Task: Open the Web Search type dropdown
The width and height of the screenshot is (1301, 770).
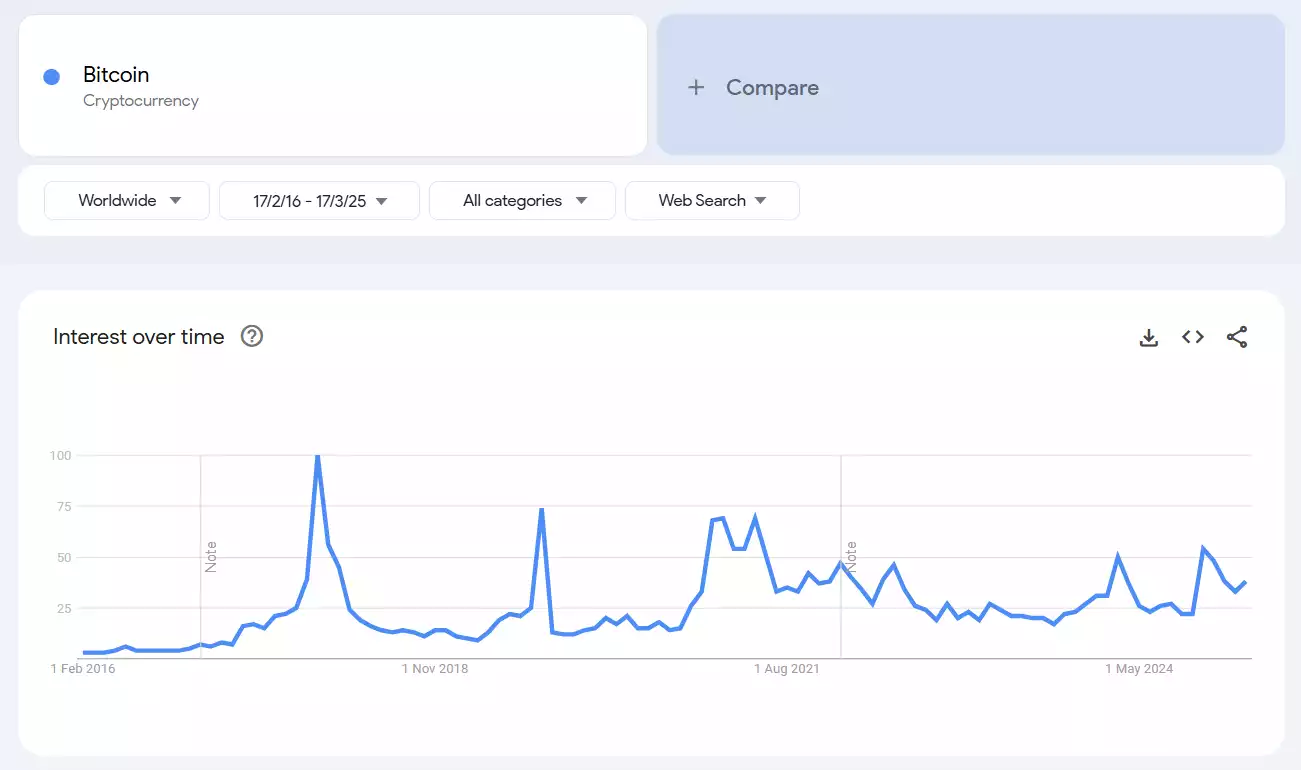Action: pos(711,200)
